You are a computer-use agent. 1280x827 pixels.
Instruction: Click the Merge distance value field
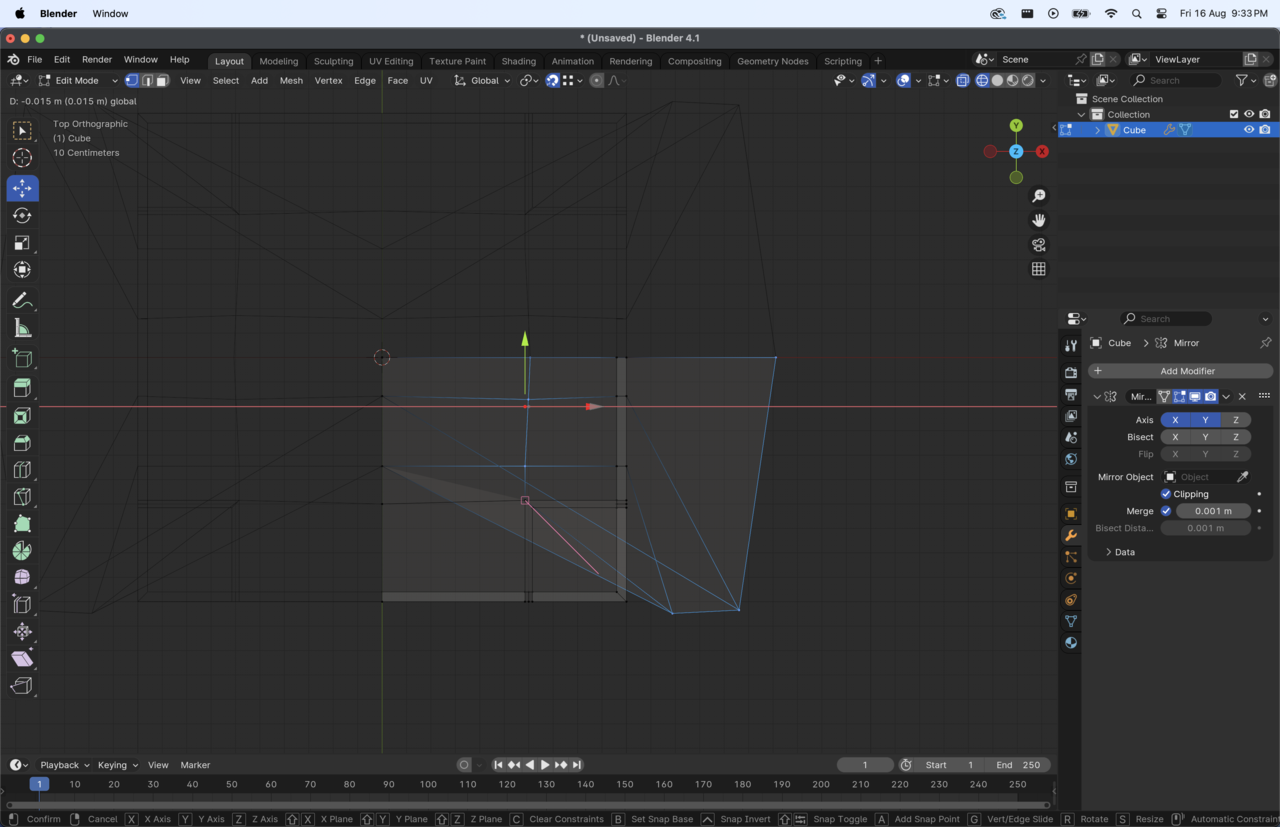(1212, 511)
